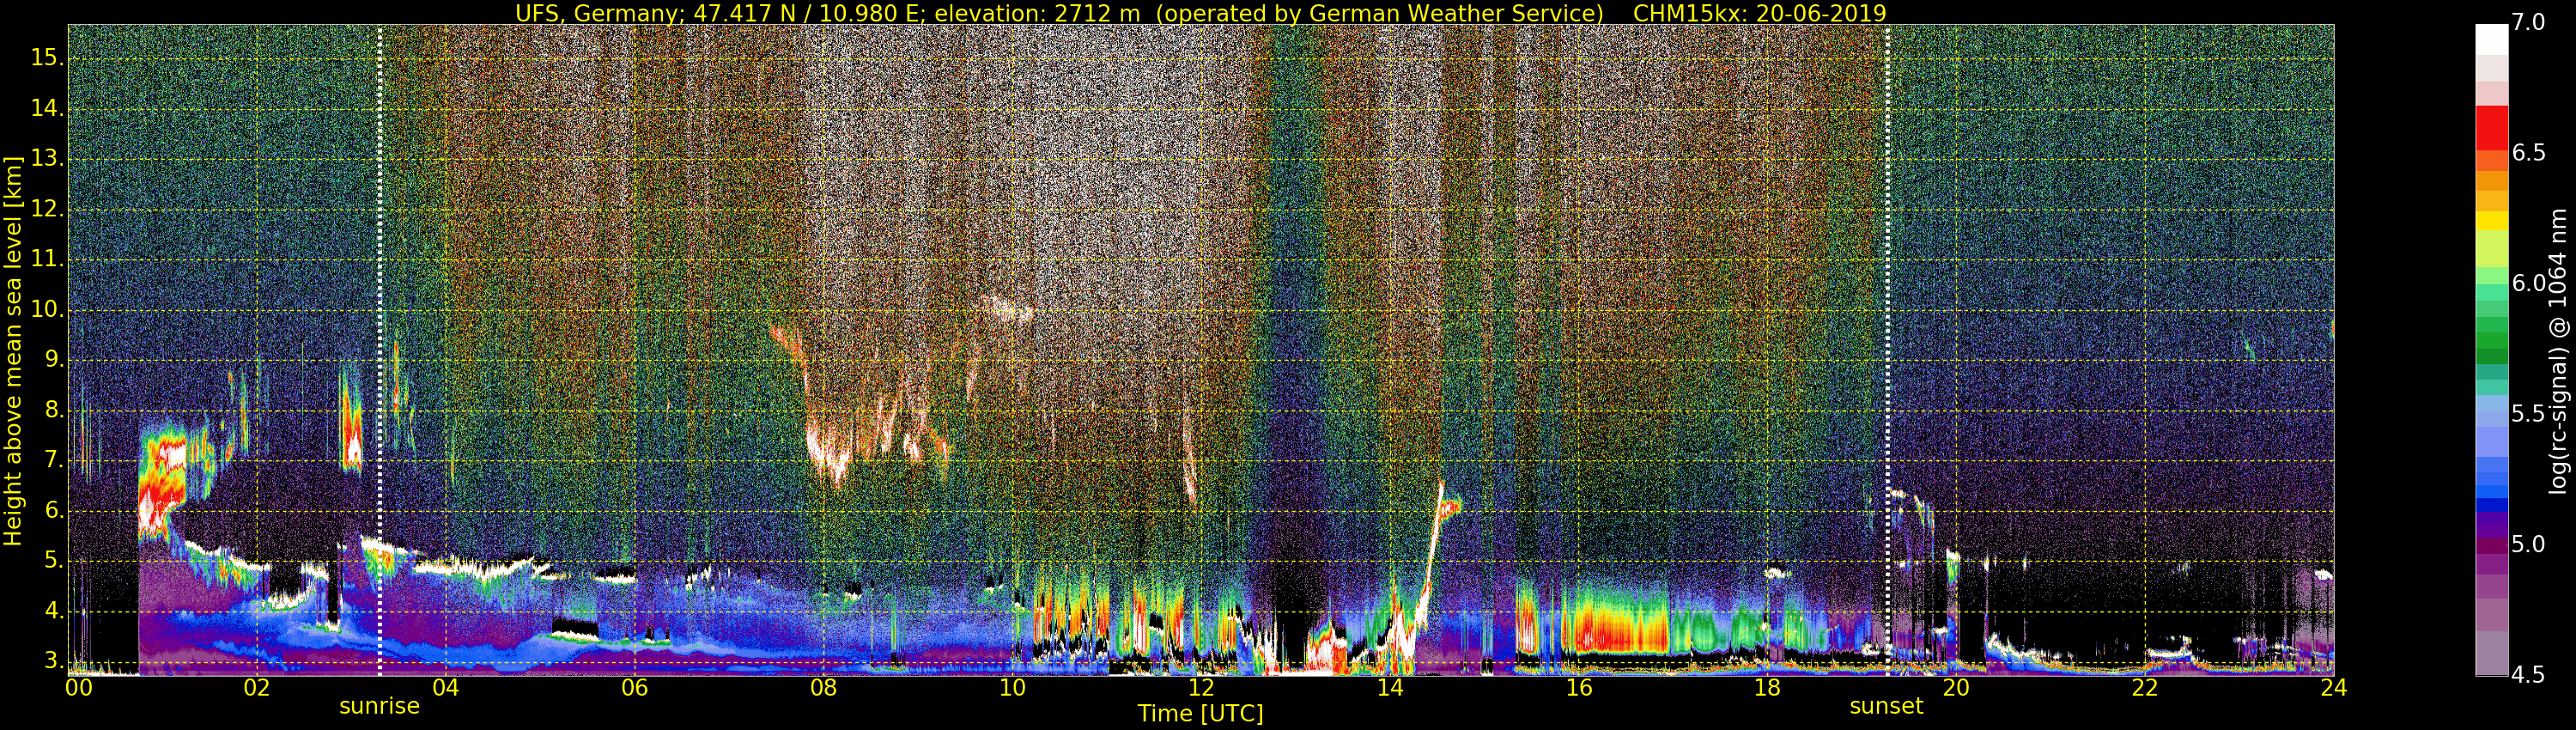Viewport: 2576px width, 730px height.
Task: Click the '12.' height tick label
Action: pyautogui.click(x=47, y=210)
